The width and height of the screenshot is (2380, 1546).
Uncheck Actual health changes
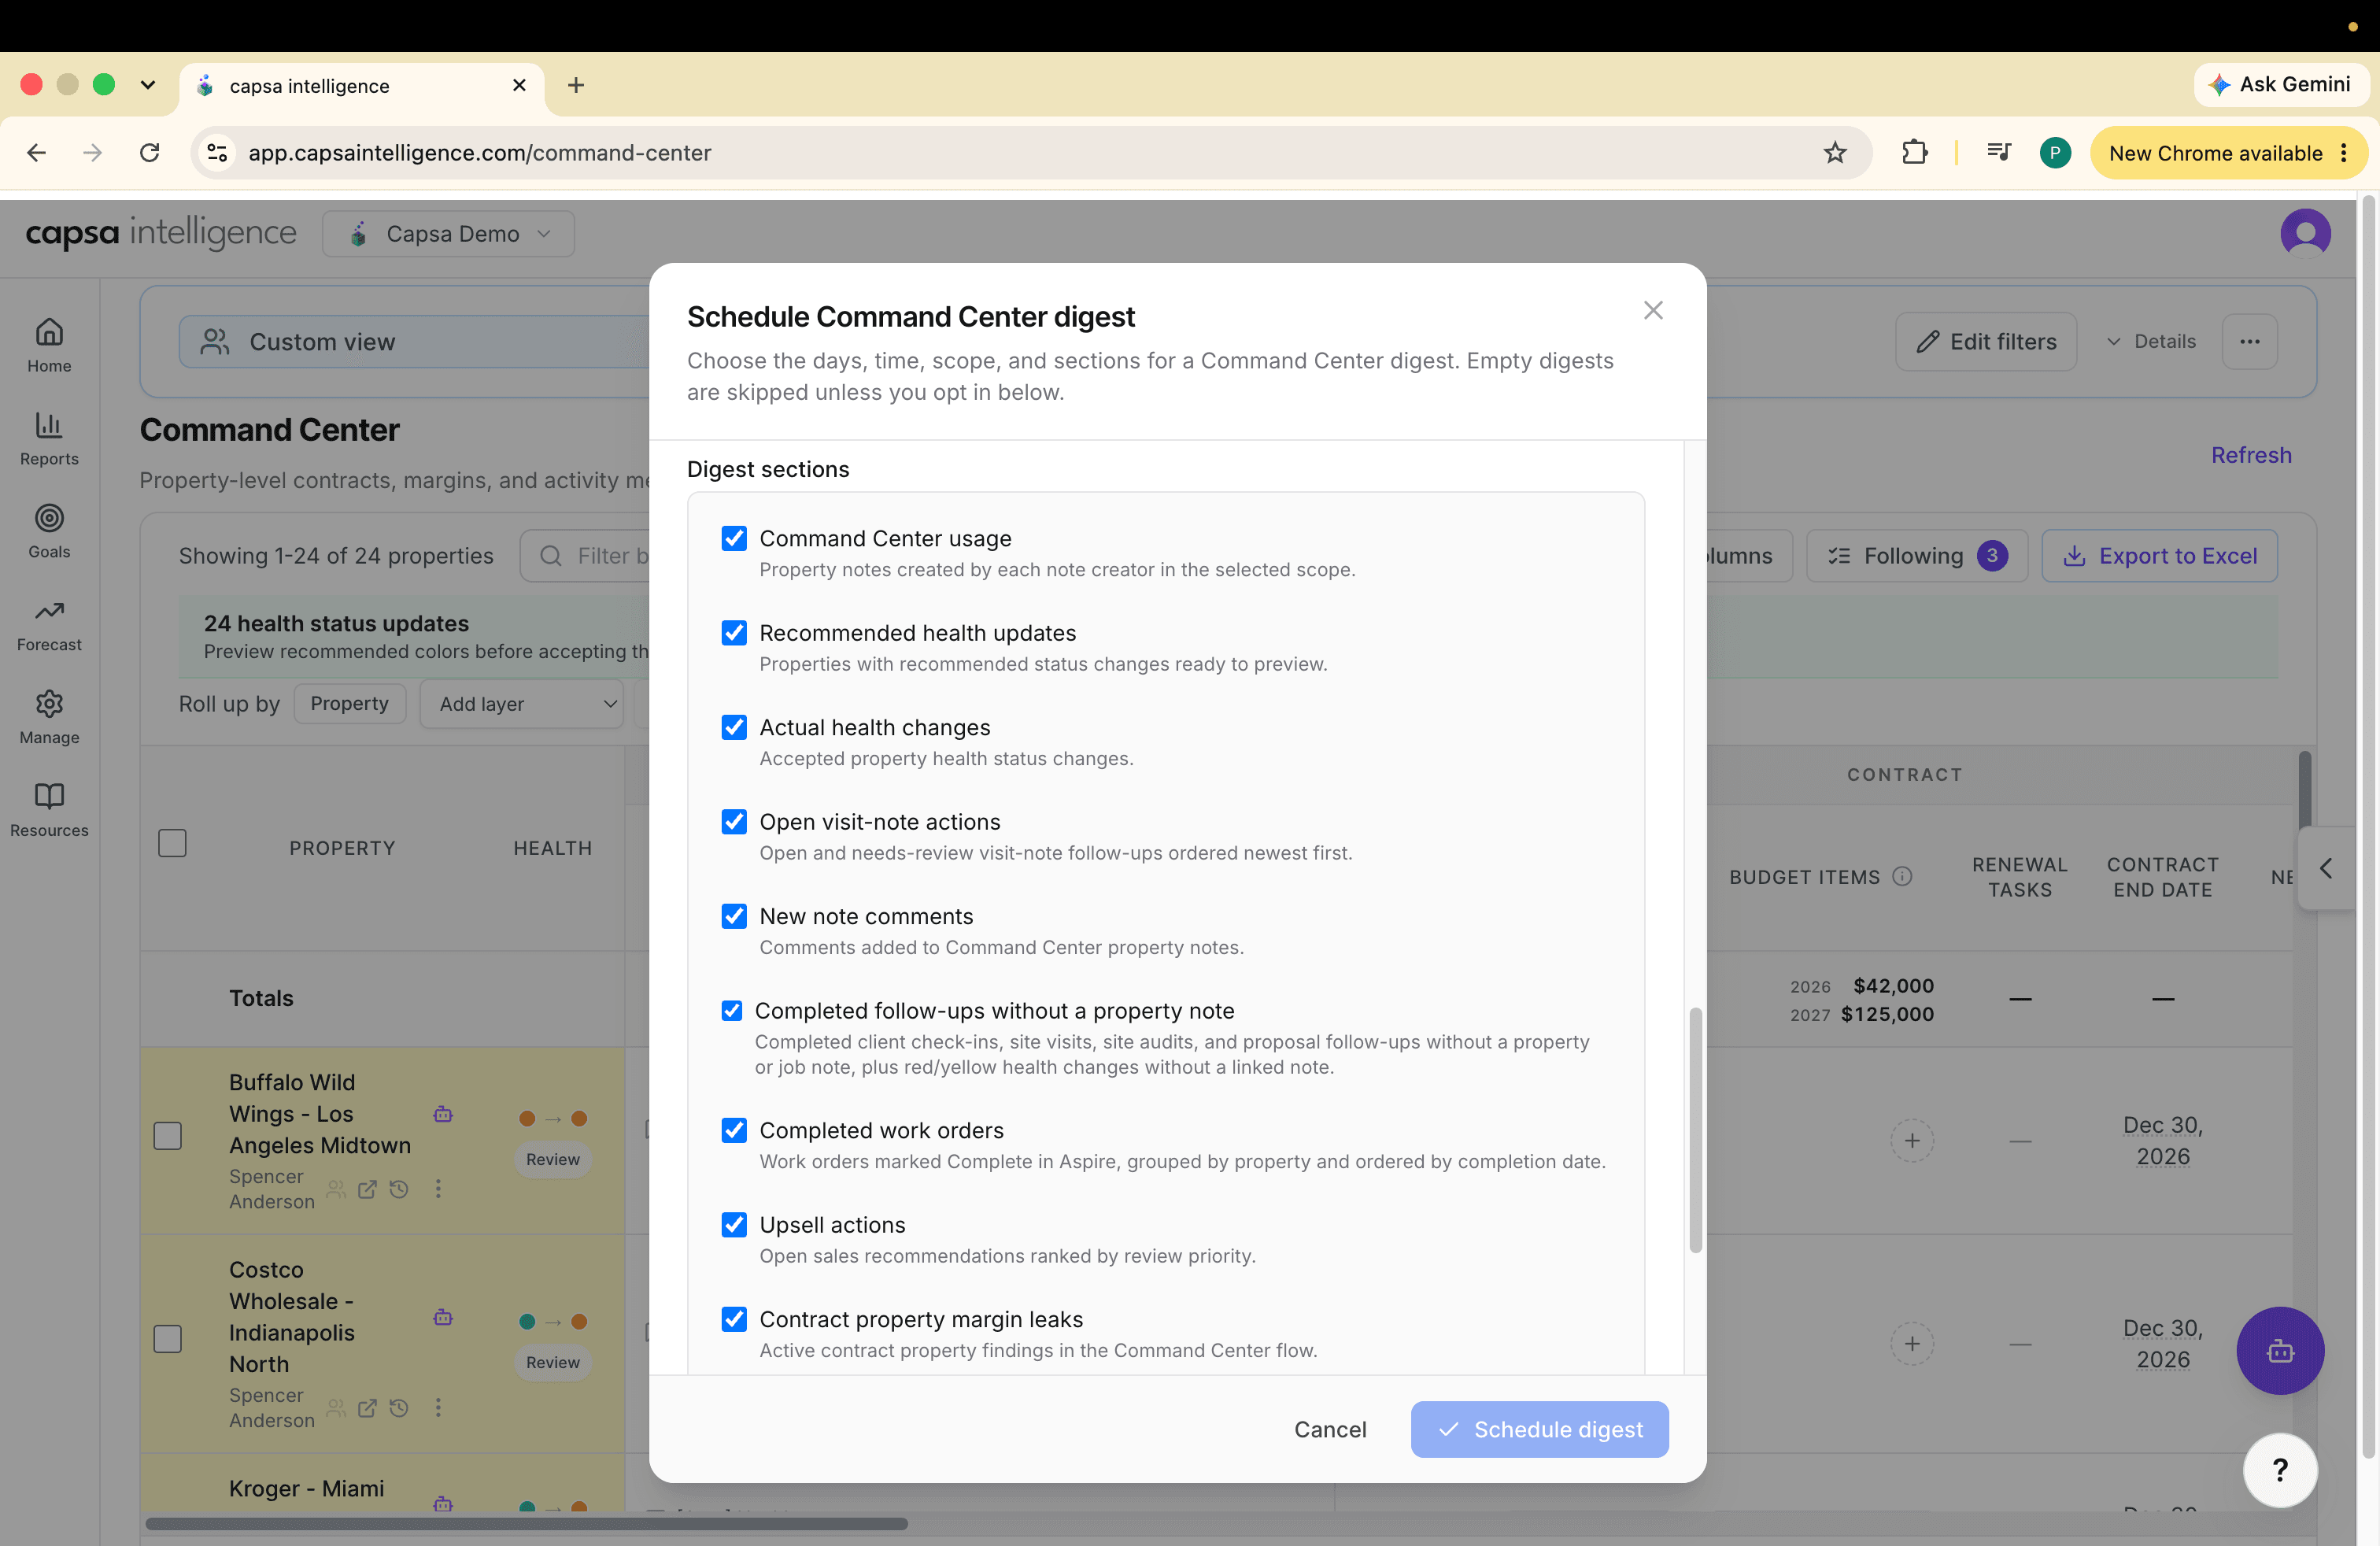point(734,727)
